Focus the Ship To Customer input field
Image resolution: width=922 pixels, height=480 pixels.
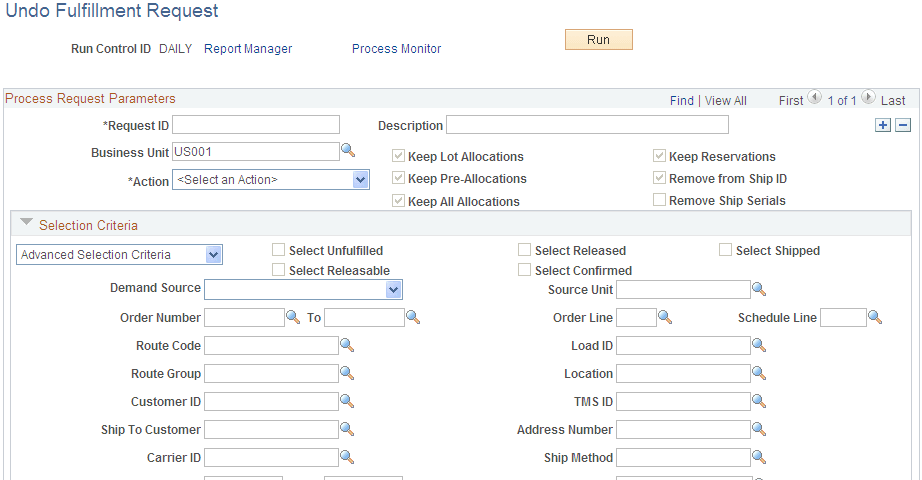pos(272,429)
